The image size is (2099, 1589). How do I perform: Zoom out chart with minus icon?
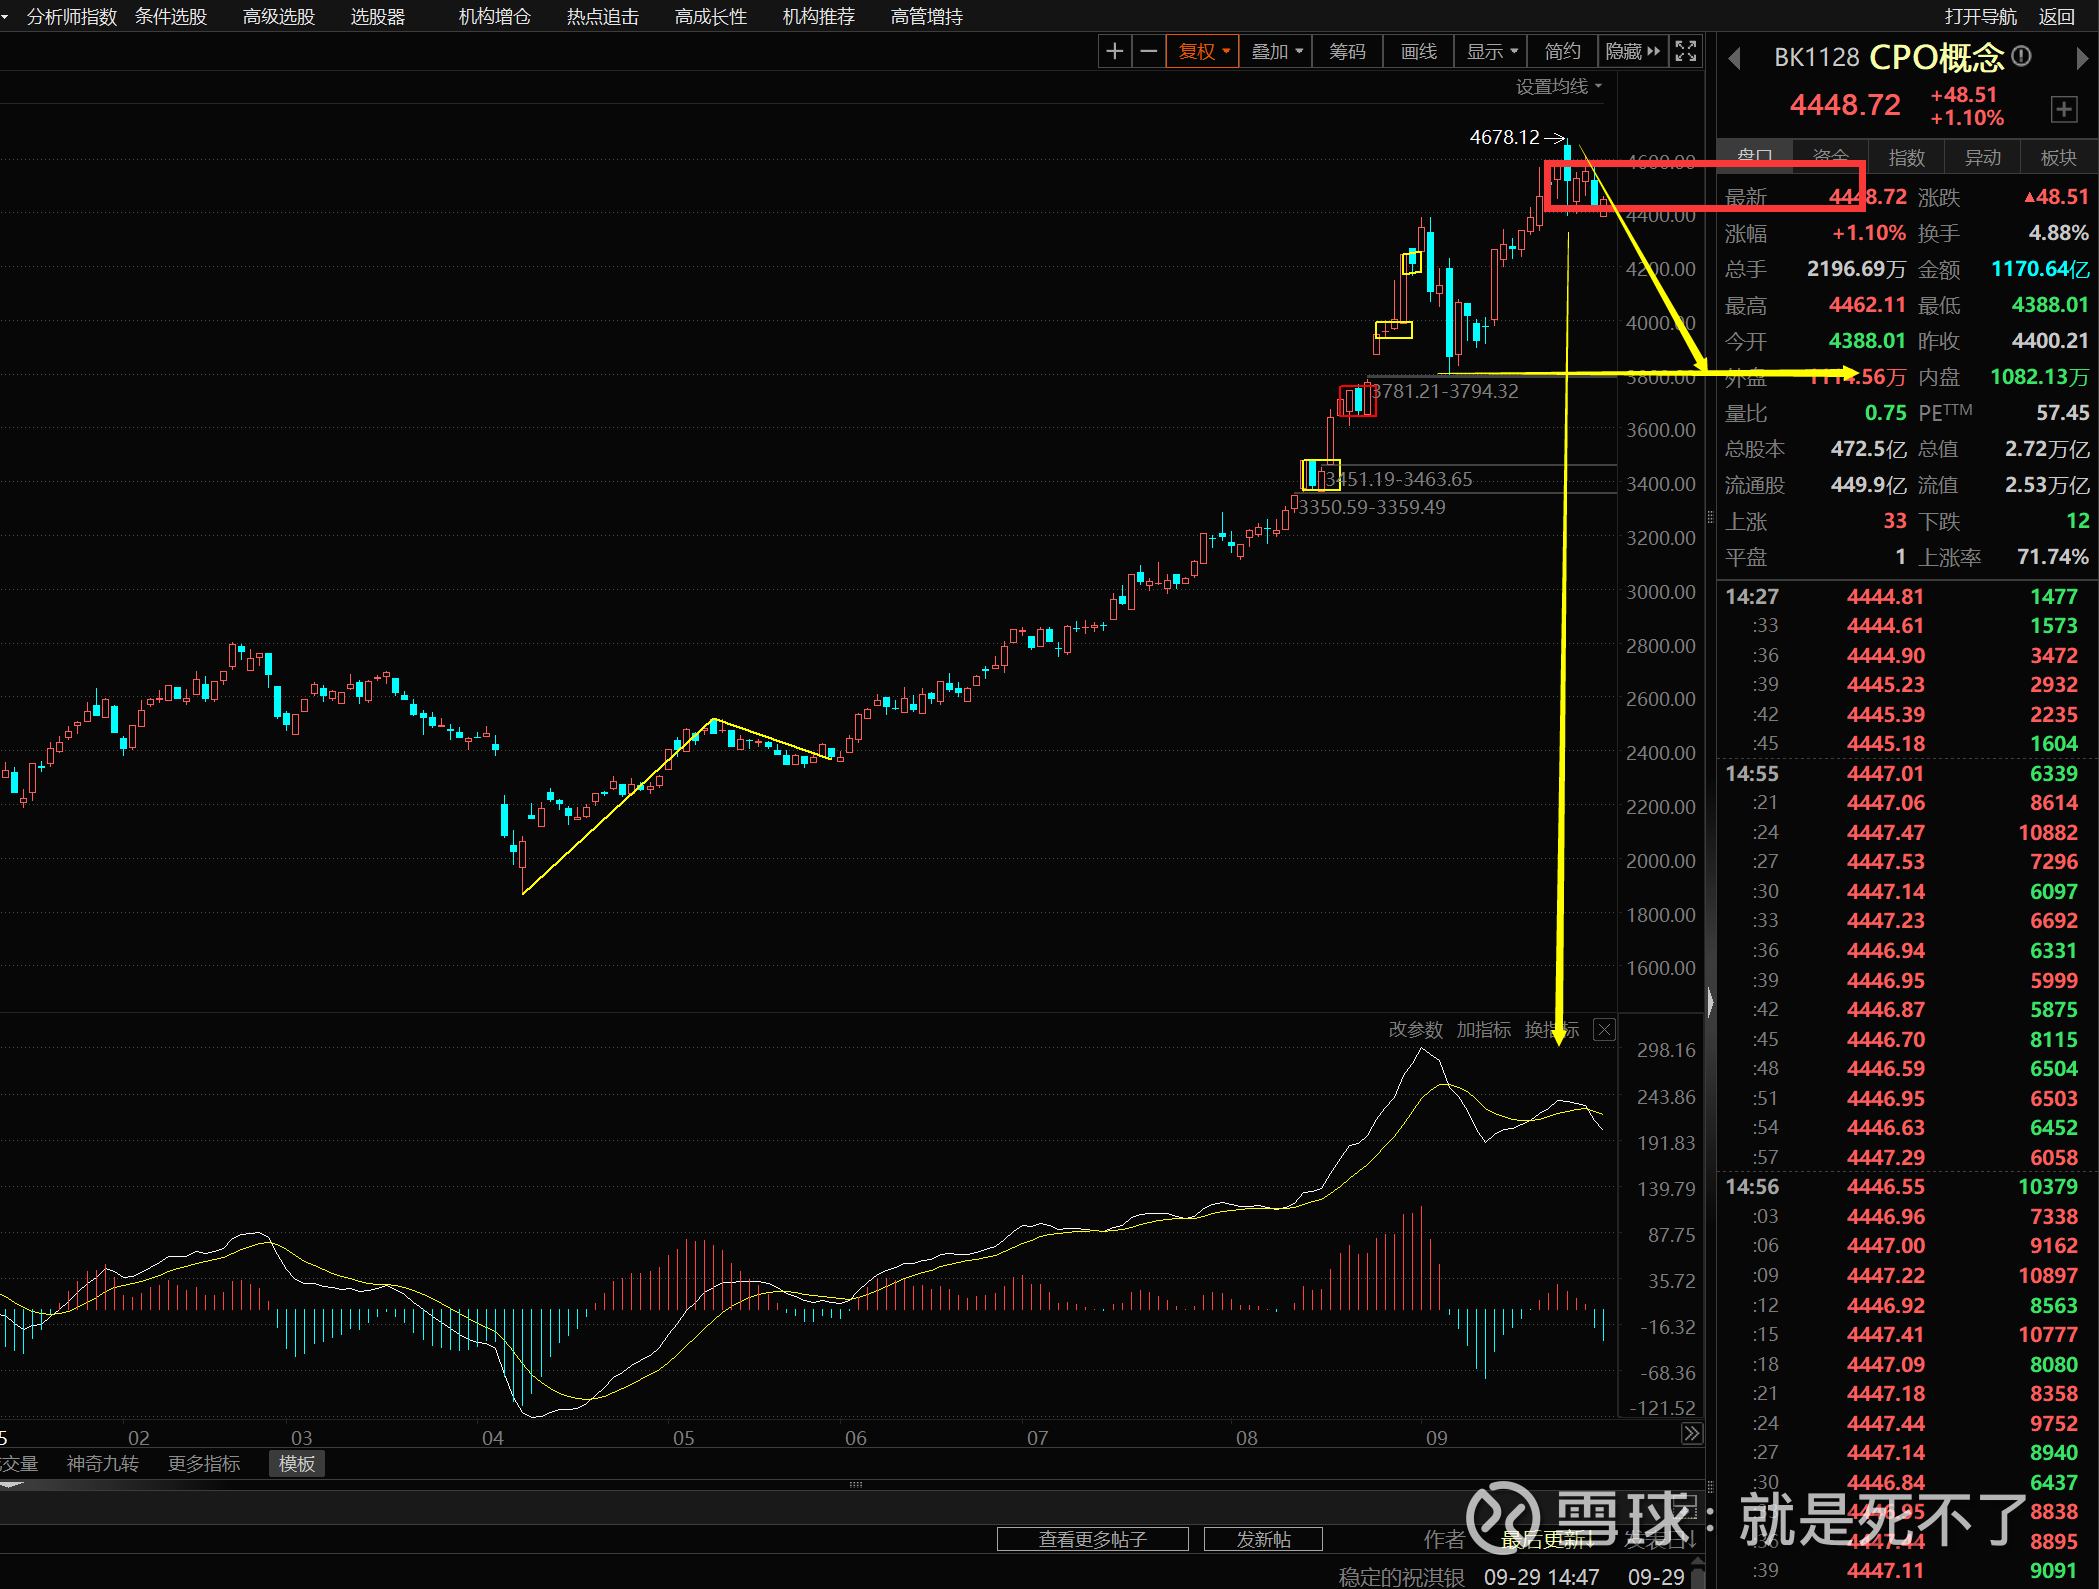1149,51
